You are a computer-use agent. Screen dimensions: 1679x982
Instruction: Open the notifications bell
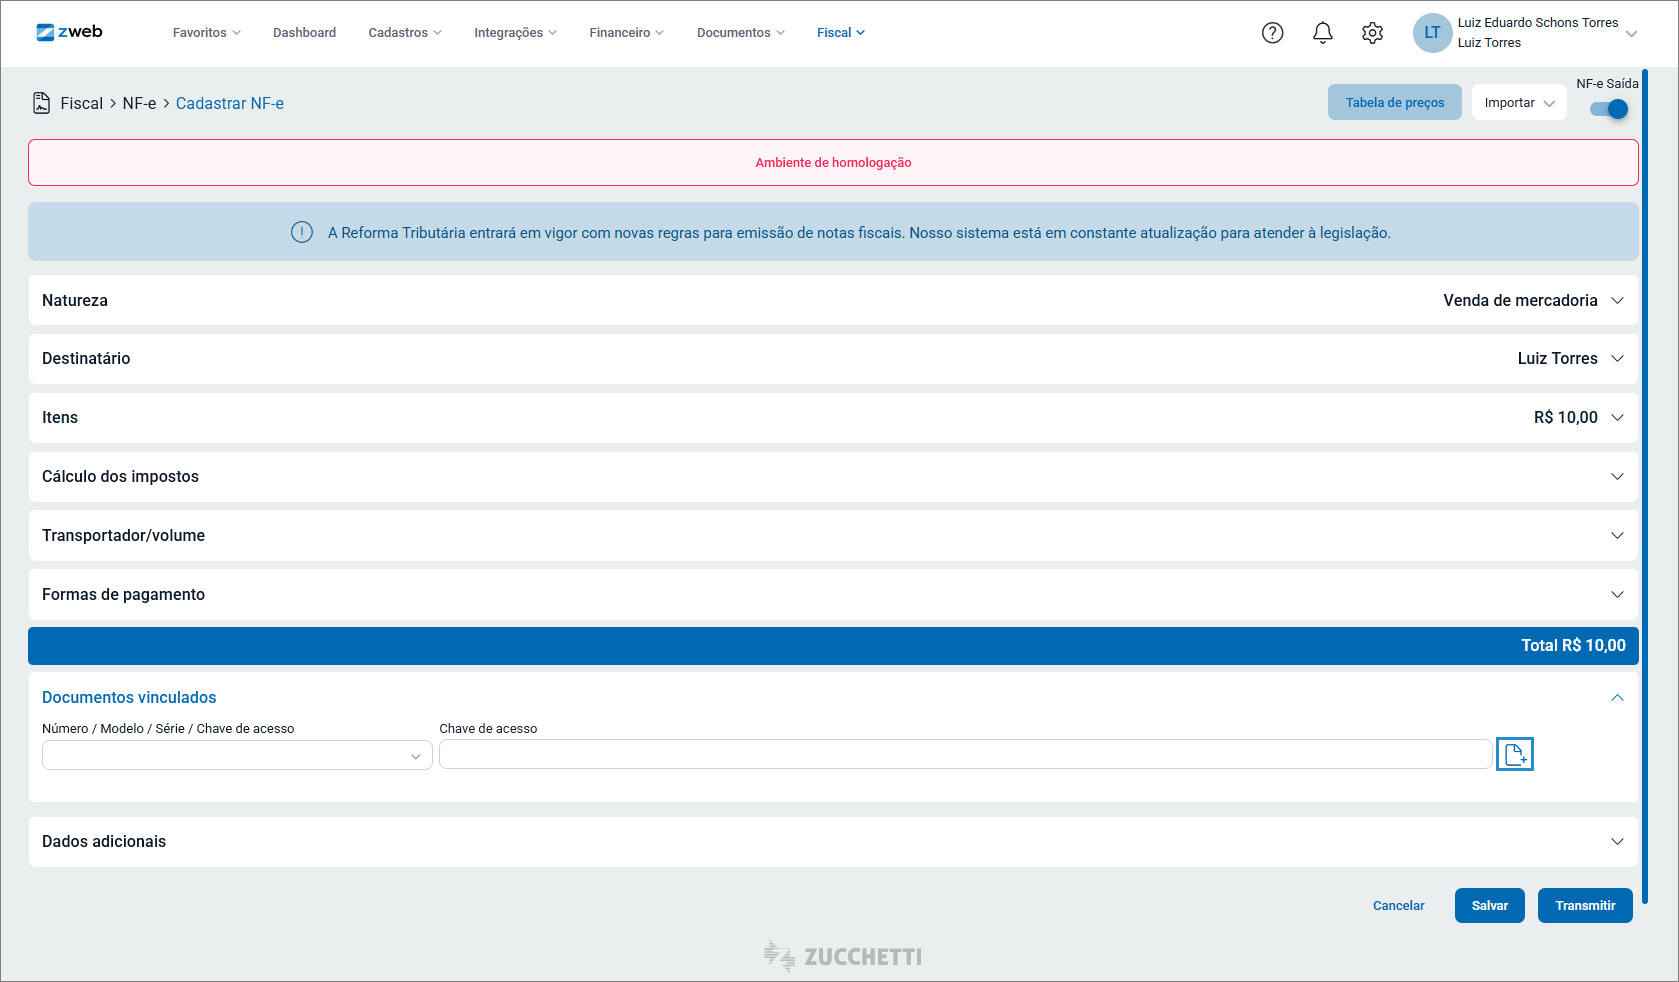(1322, 33)
